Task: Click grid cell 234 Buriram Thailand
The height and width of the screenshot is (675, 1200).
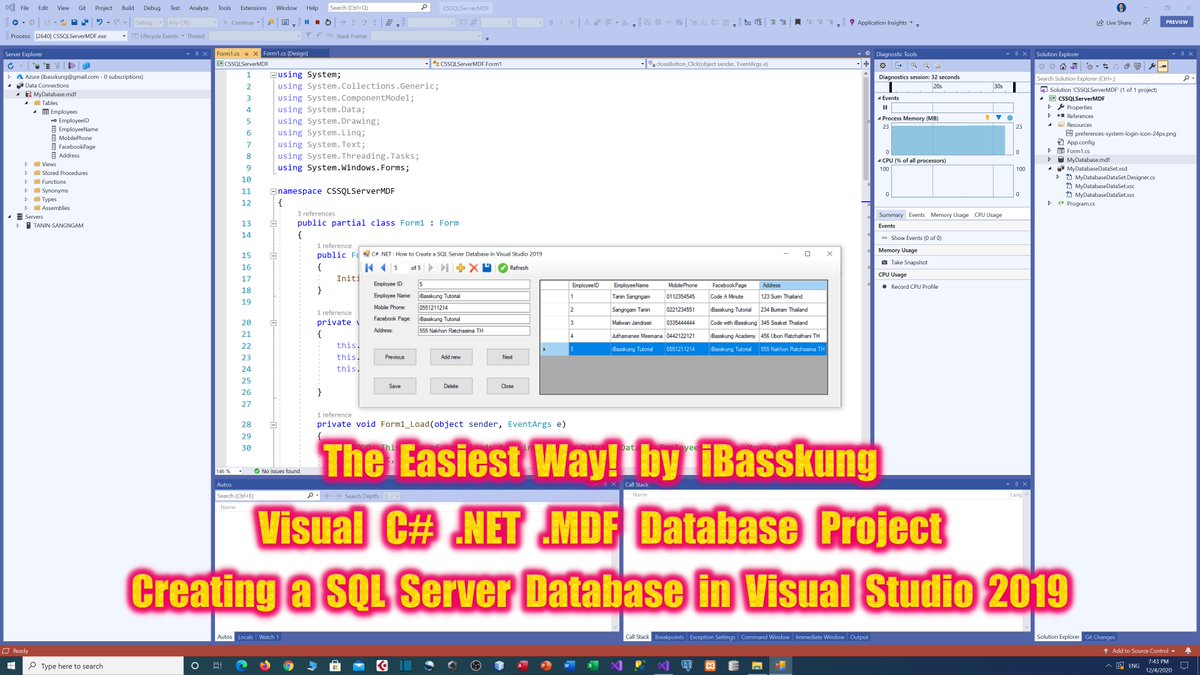Action: pos(794,310)
